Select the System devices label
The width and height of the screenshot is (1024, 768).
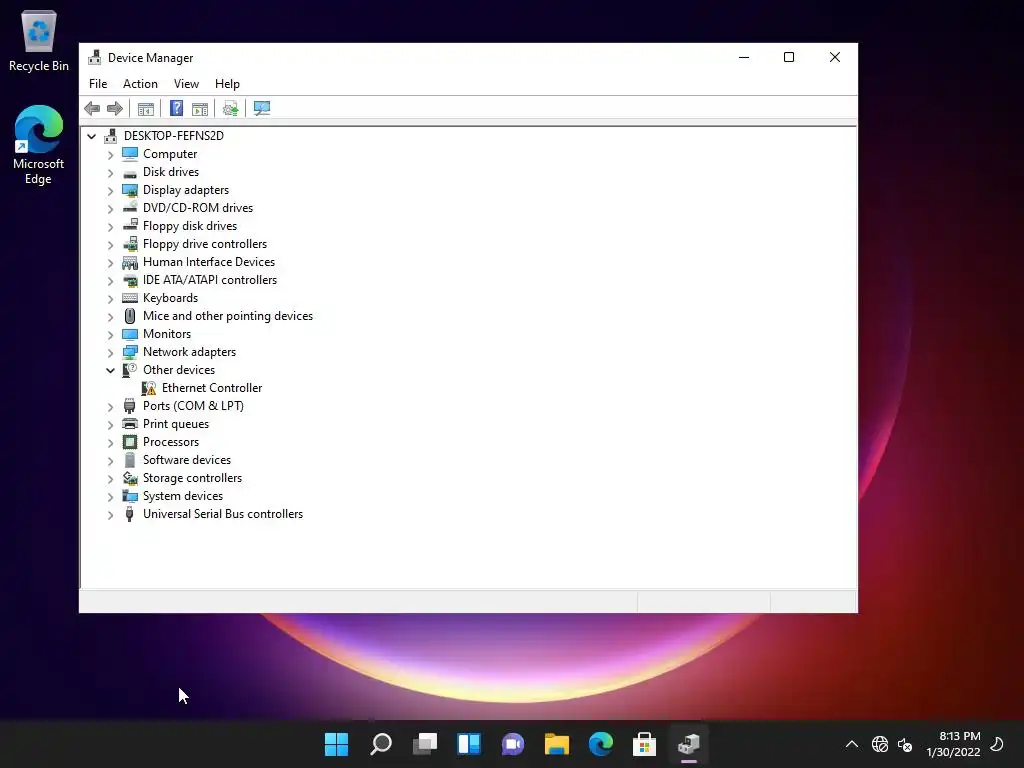(x=183, y=496)
